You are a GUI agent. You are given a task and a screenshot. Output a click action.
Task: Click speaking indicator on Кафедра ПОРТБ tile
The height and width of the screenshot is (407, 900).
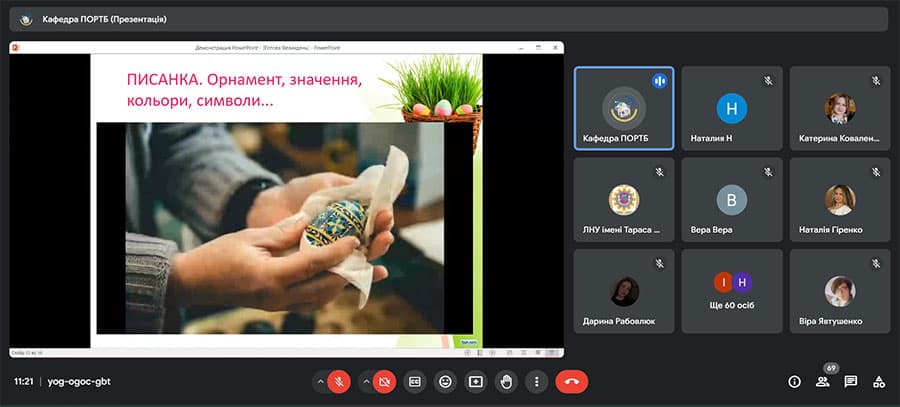point(660,81)
